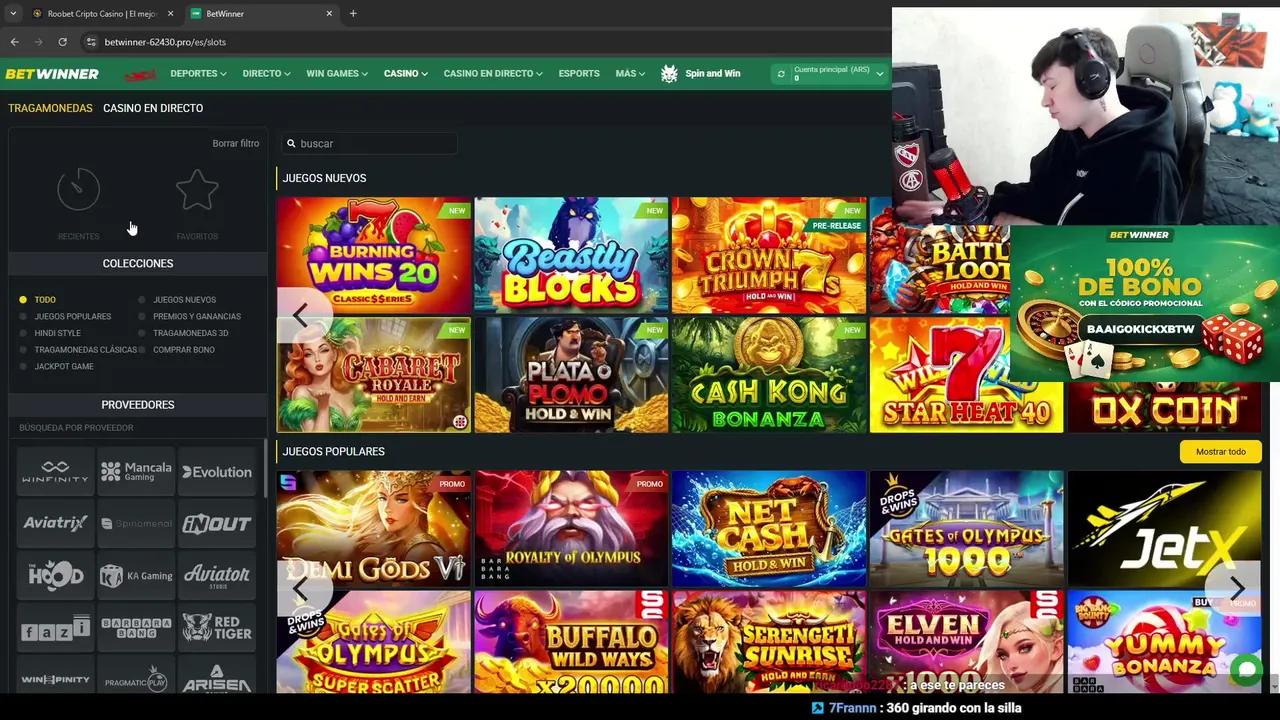The width and height of the screenshot is (1280, 720).
Task: Select the Aviator Studio provider logo
Action: (217, 575)
